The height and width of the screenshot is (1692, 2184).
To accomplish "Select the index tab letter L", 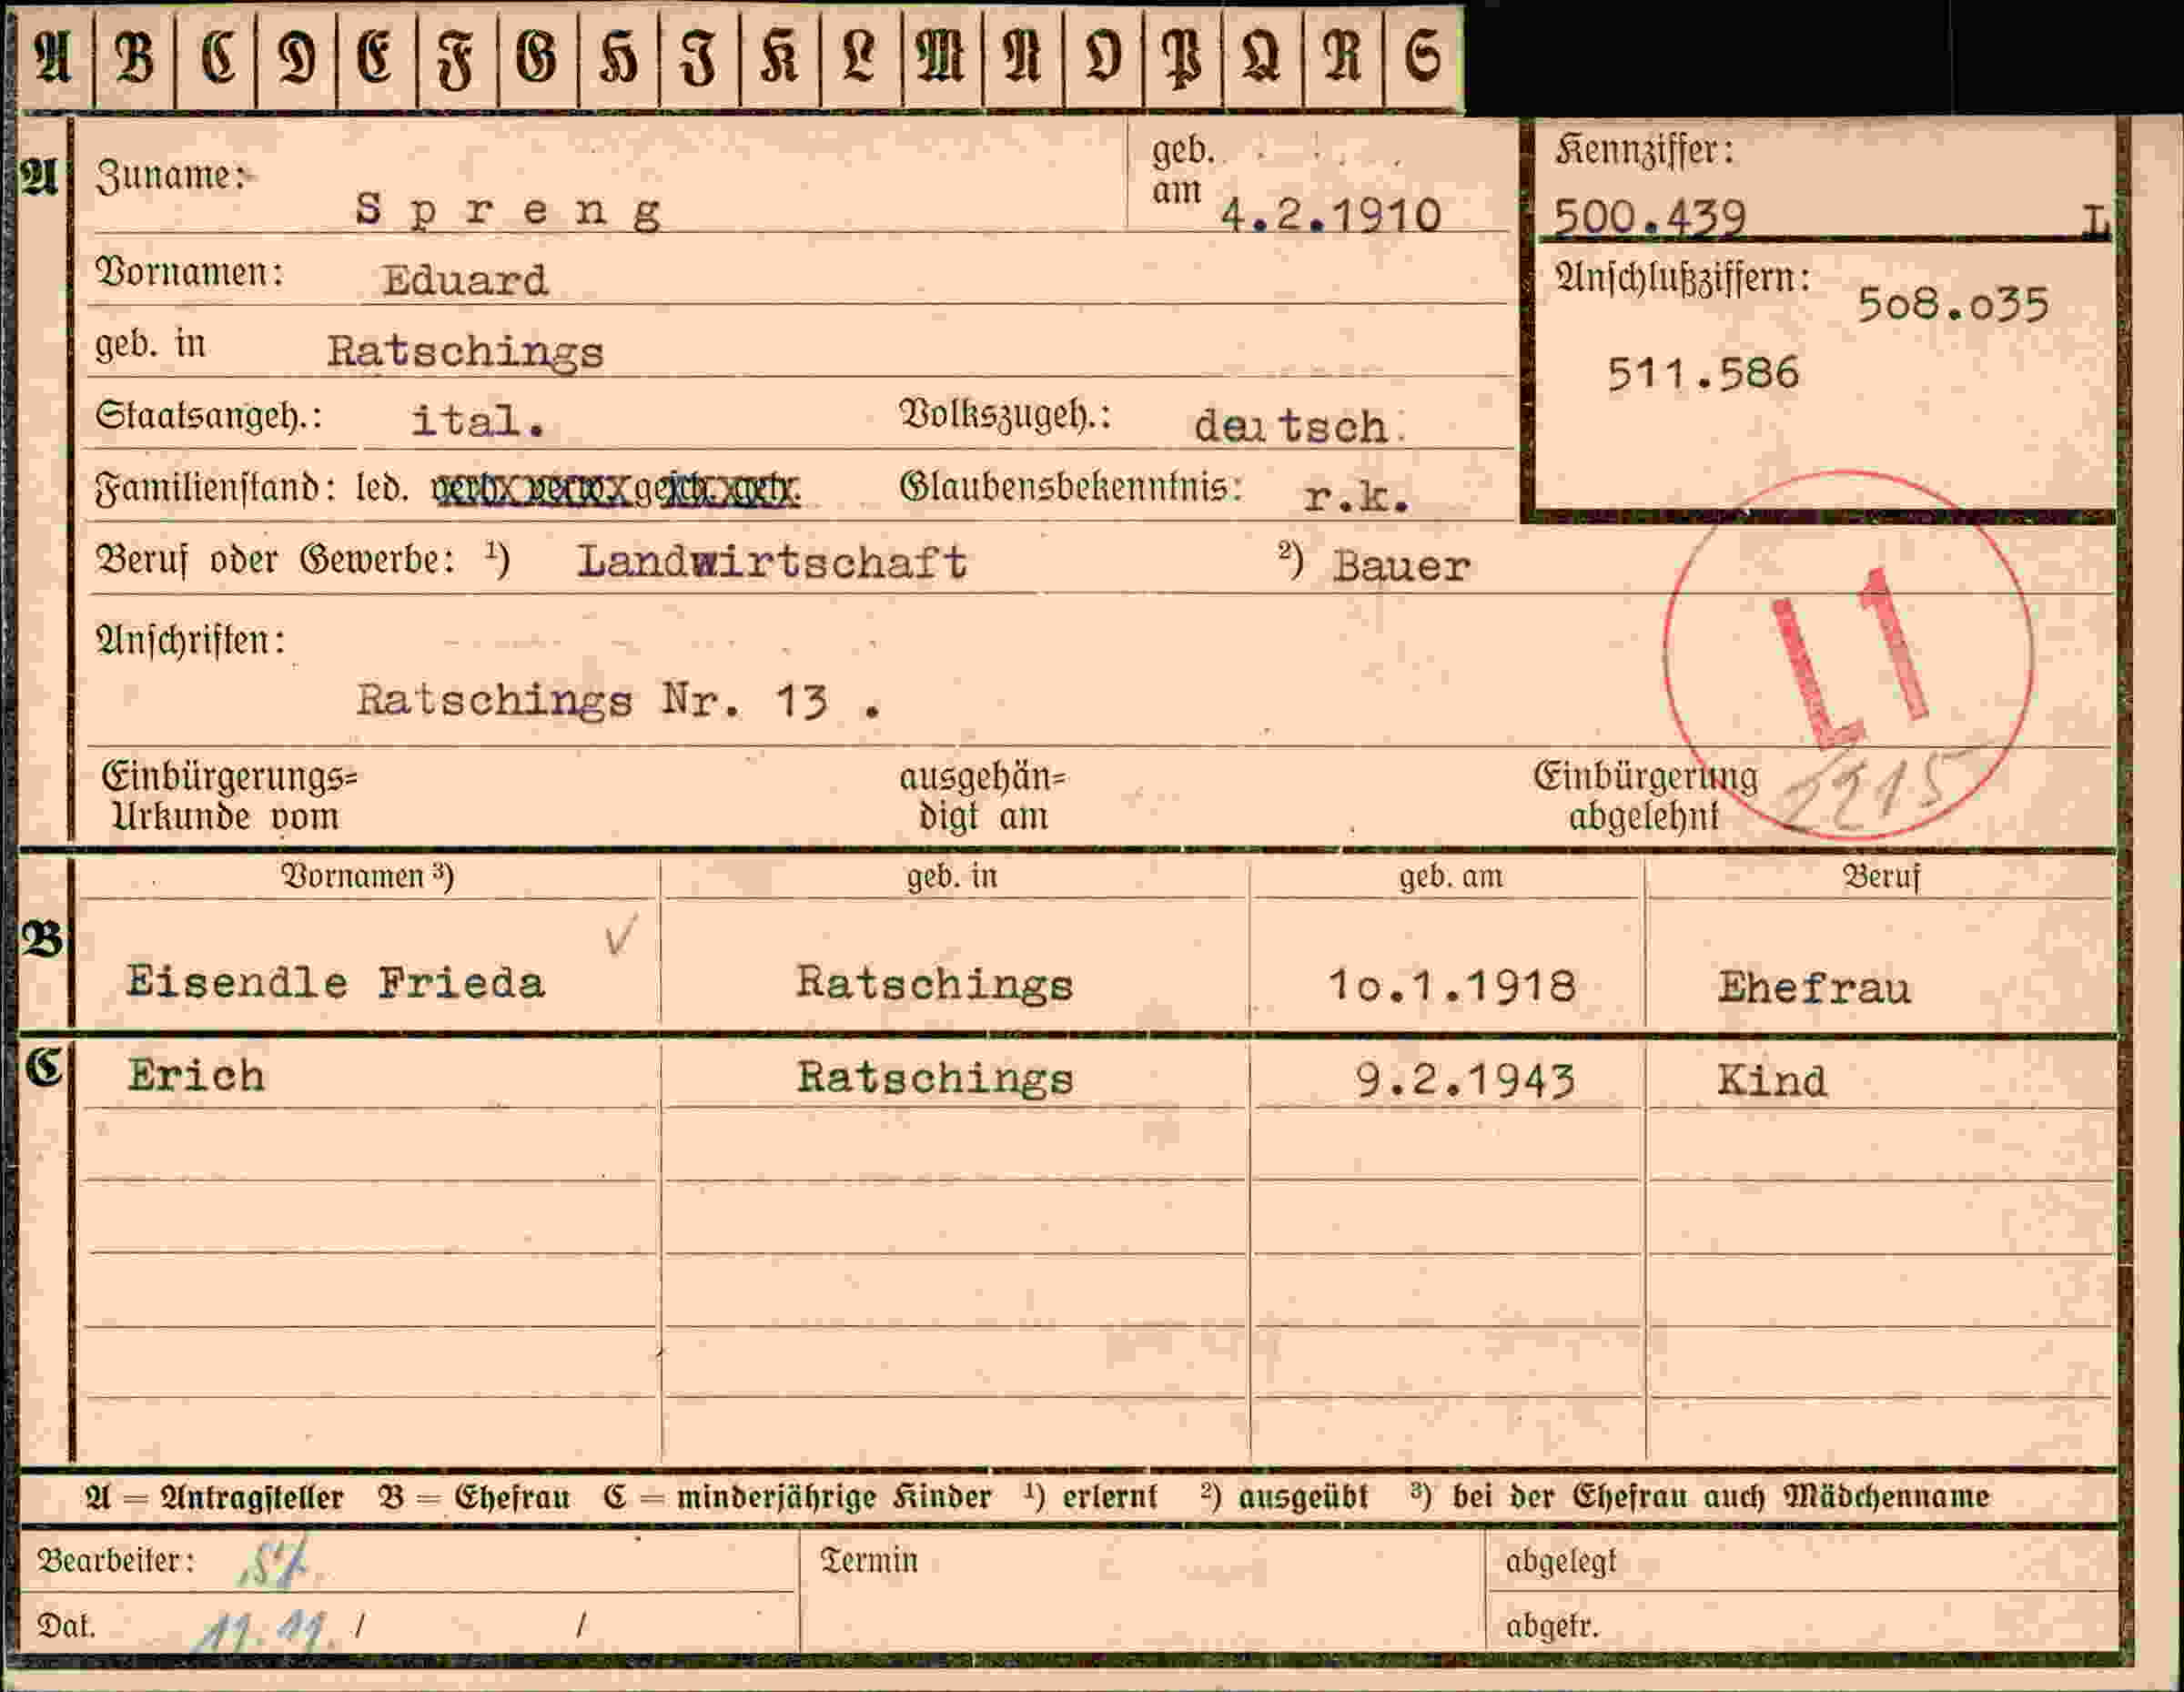I will point(860,57).
